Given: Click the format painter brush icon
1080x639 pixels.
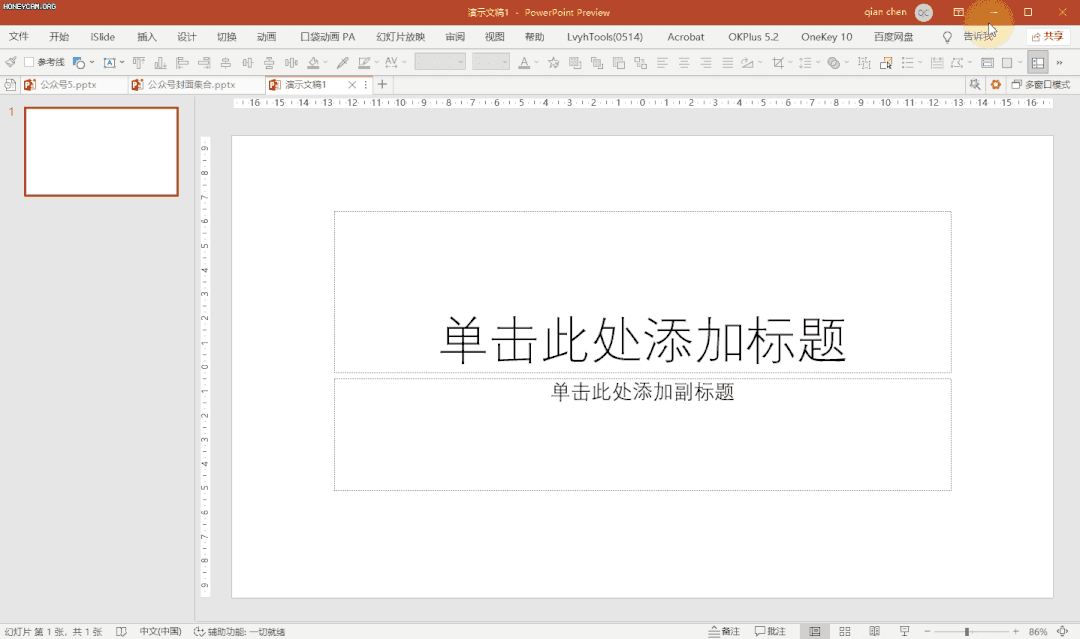Looking at the screenshot, I should 11,62.
